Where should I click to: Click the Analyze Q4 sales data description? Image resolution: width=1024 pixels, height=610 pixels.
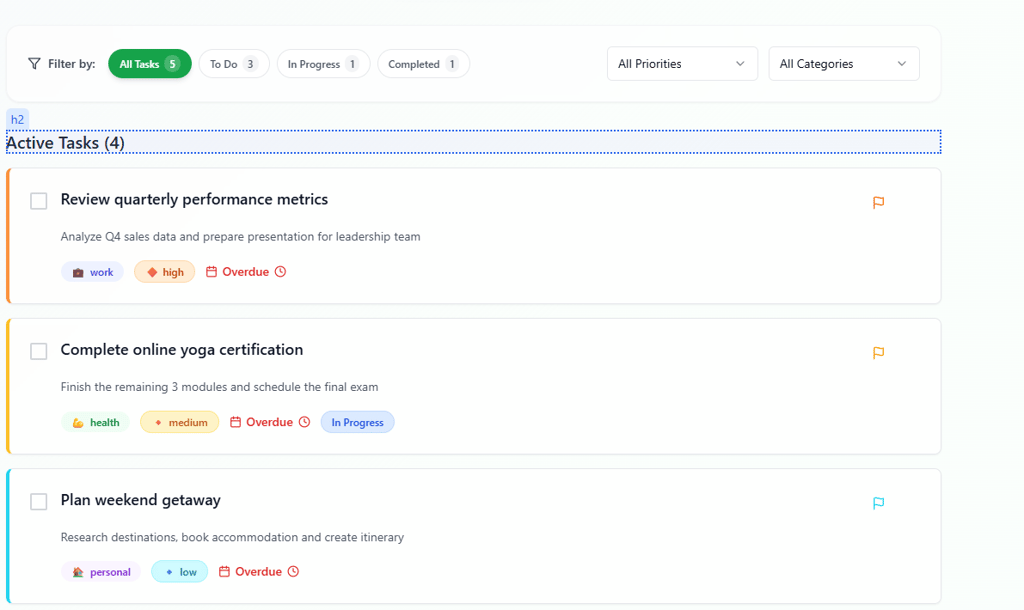[x=240, y=236]
